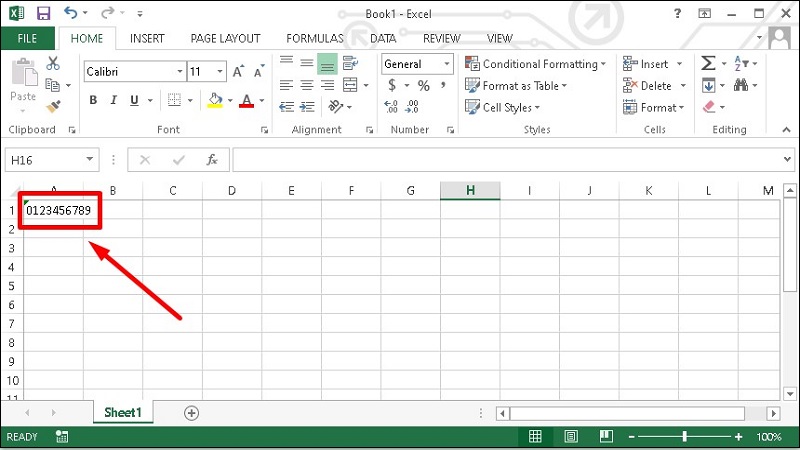Click the Redo arrow icon
Screen dimensions: 800x450
108,13
